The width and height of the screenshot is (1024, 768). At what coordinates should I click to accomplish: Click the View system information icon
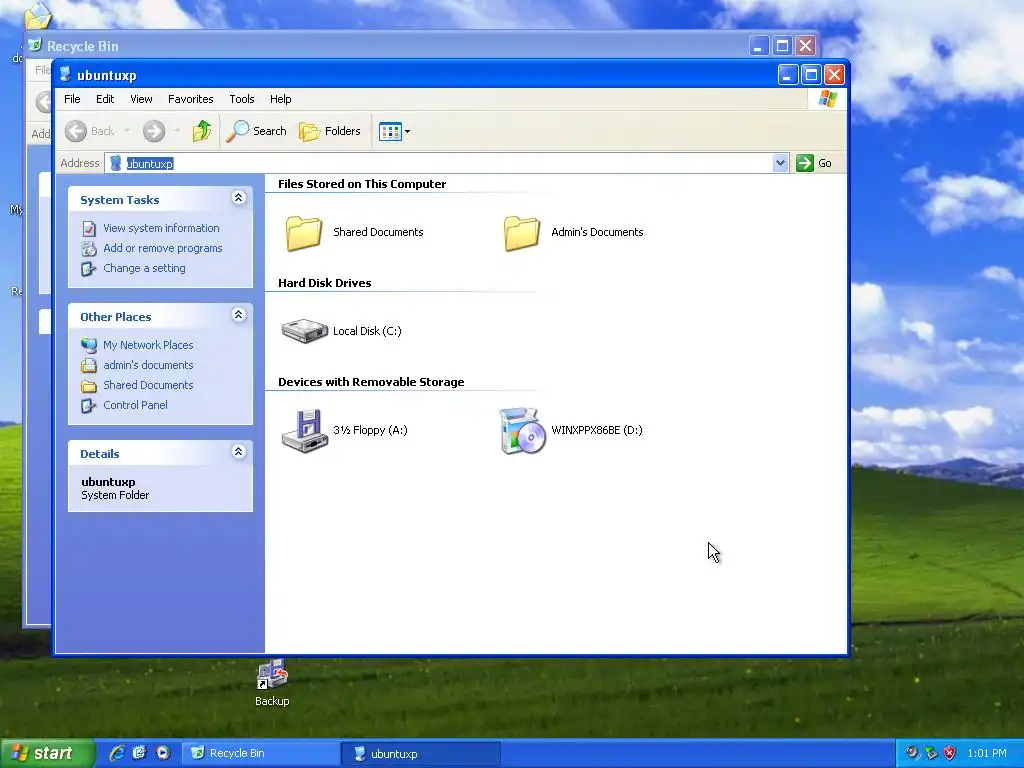point(89,229)
